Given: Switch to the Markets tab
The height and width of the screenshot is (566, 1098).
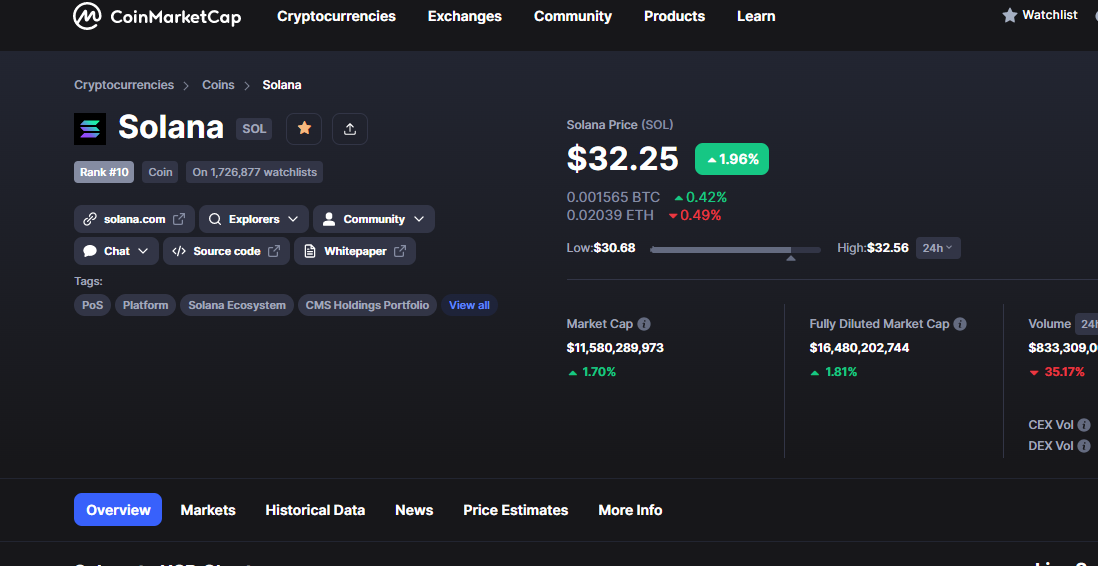Looking at the screenshot, I should [208, 510].
